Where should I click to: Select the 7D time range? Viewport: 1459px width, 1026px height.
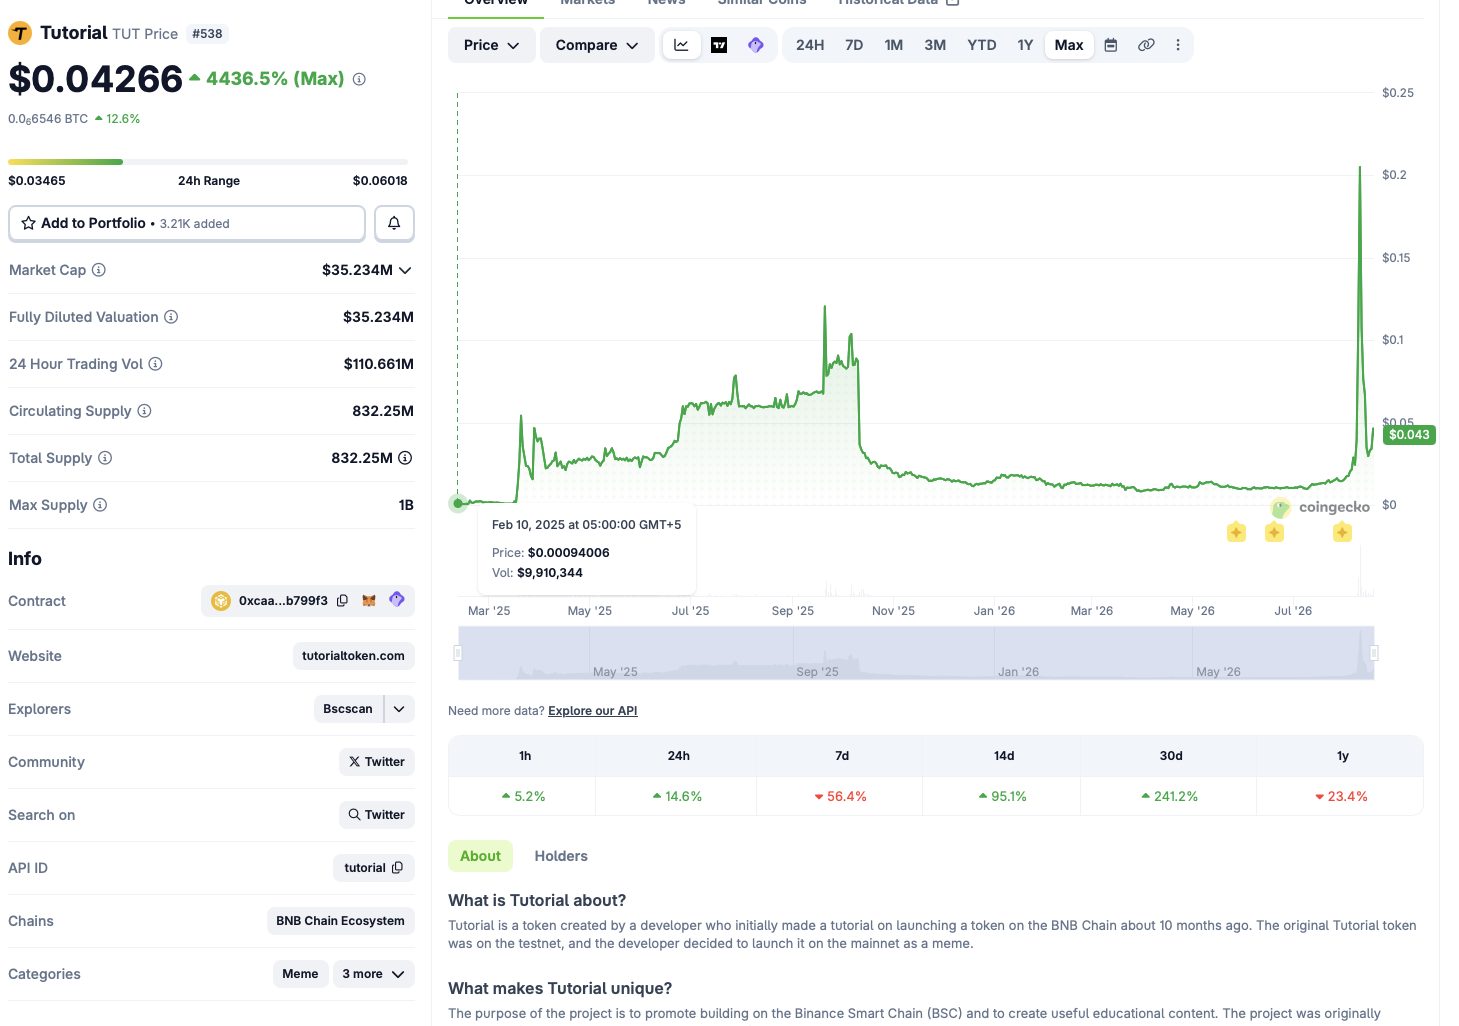[854, 45]
